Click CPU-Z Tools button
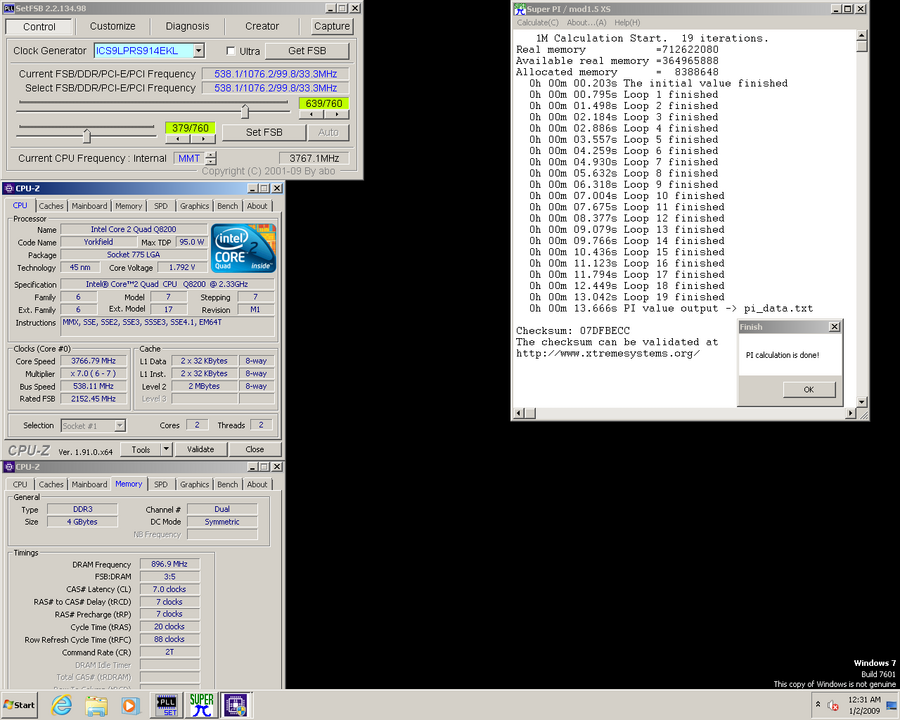The width and height of the screenshot is (900, 720). [141, 449]
